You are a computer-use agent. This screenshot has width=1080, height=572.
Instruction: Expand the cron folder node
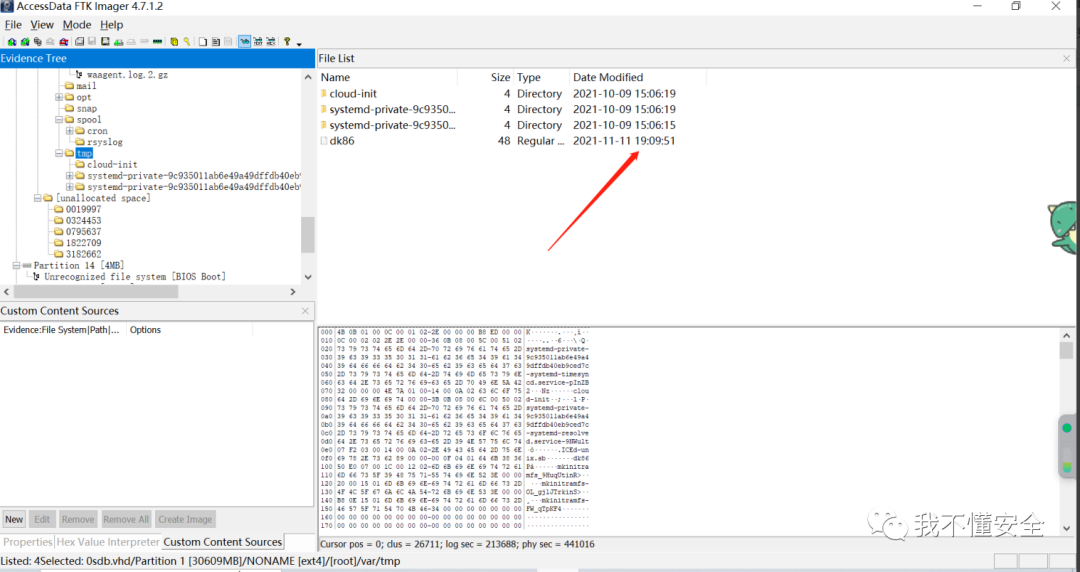pyautogui.click(x=70, y=131)
